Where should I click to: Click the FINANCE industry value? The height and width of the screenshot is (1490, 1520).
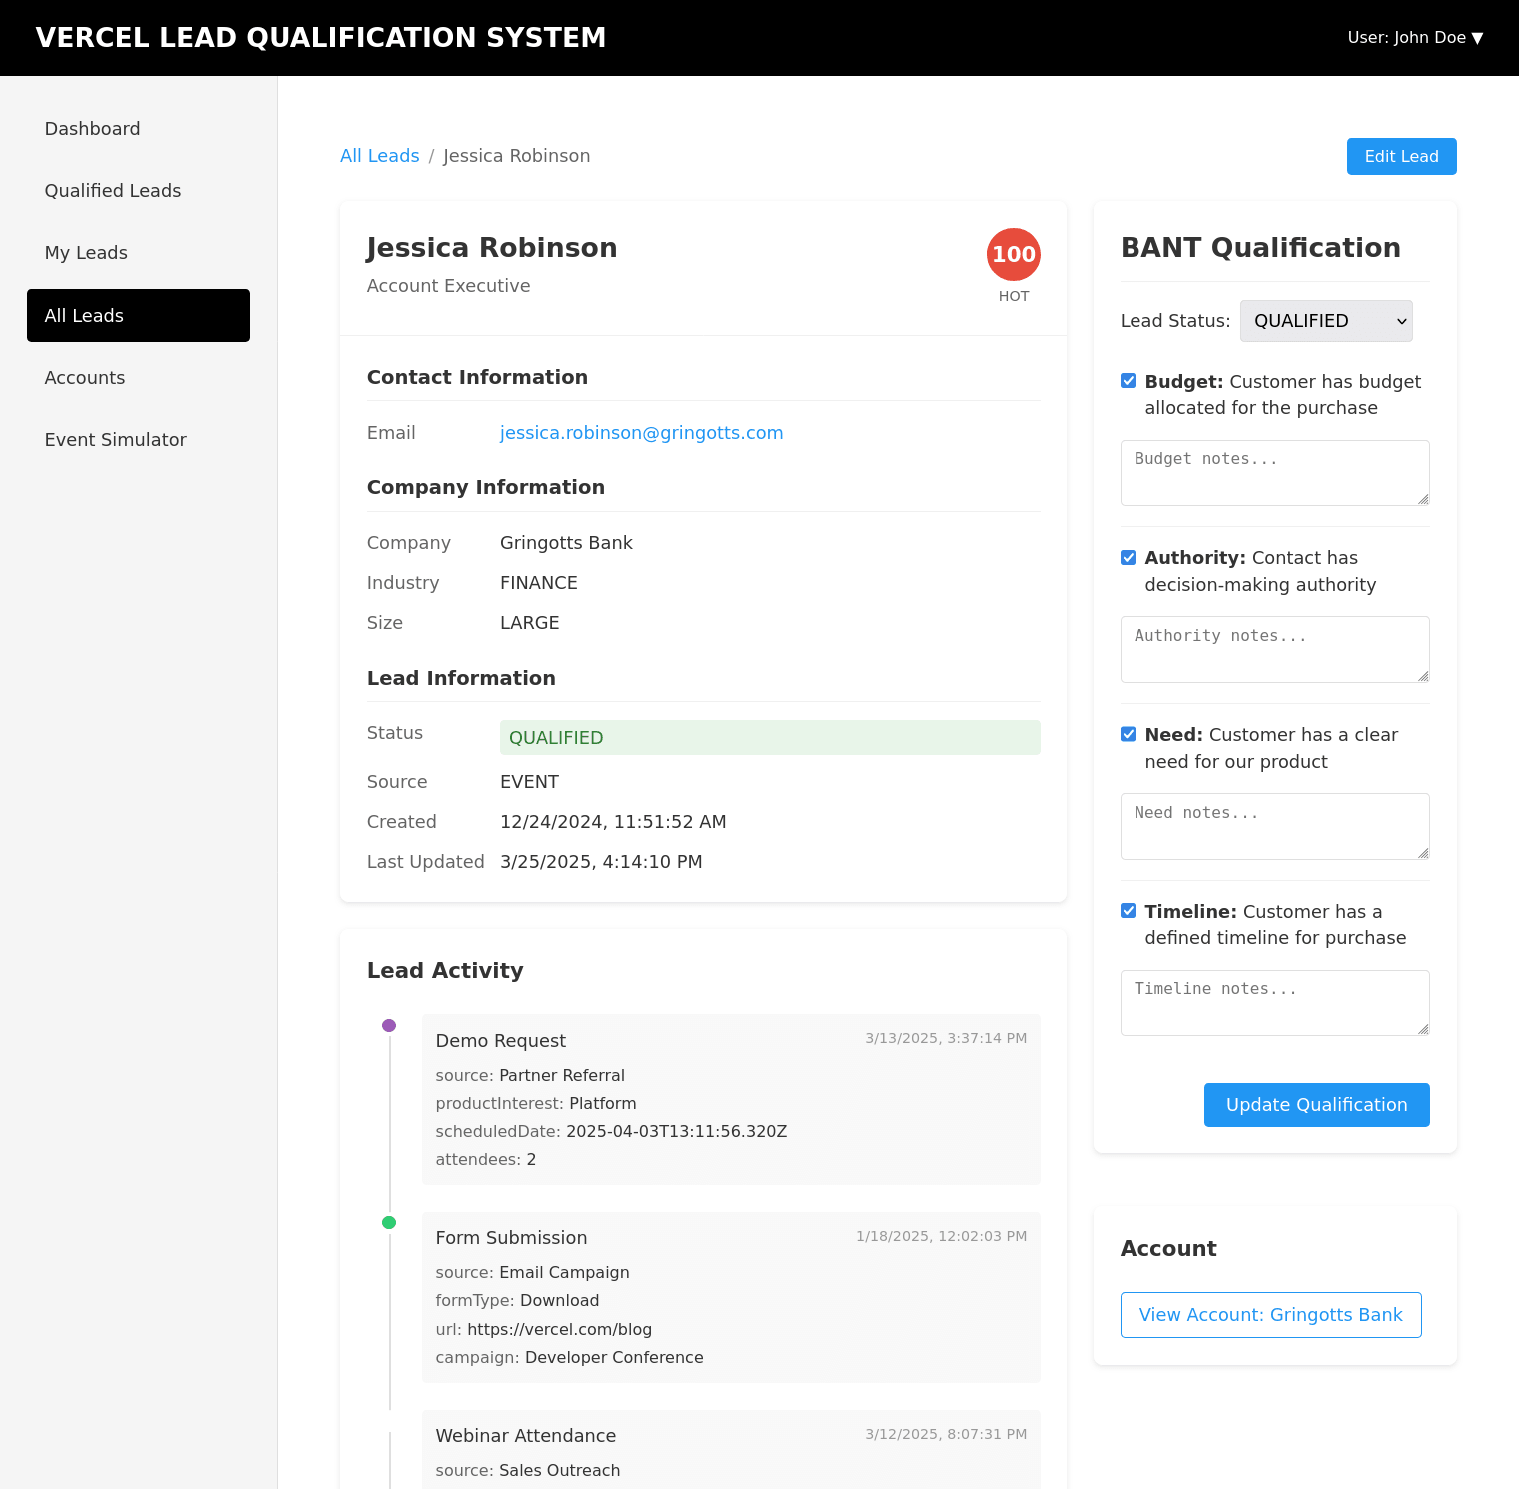point(539,583)
